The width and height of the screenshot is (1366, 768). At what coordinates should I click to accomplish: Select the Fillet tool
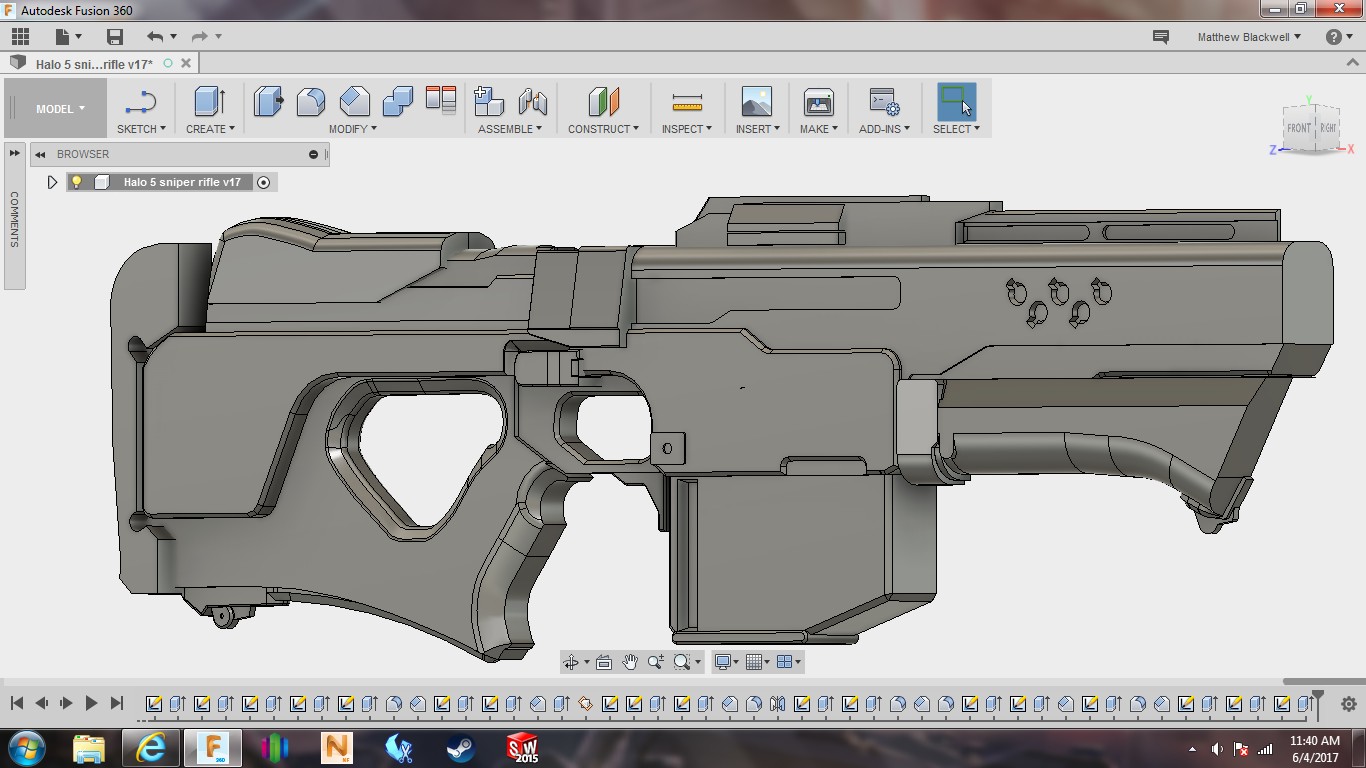[311, 102]
